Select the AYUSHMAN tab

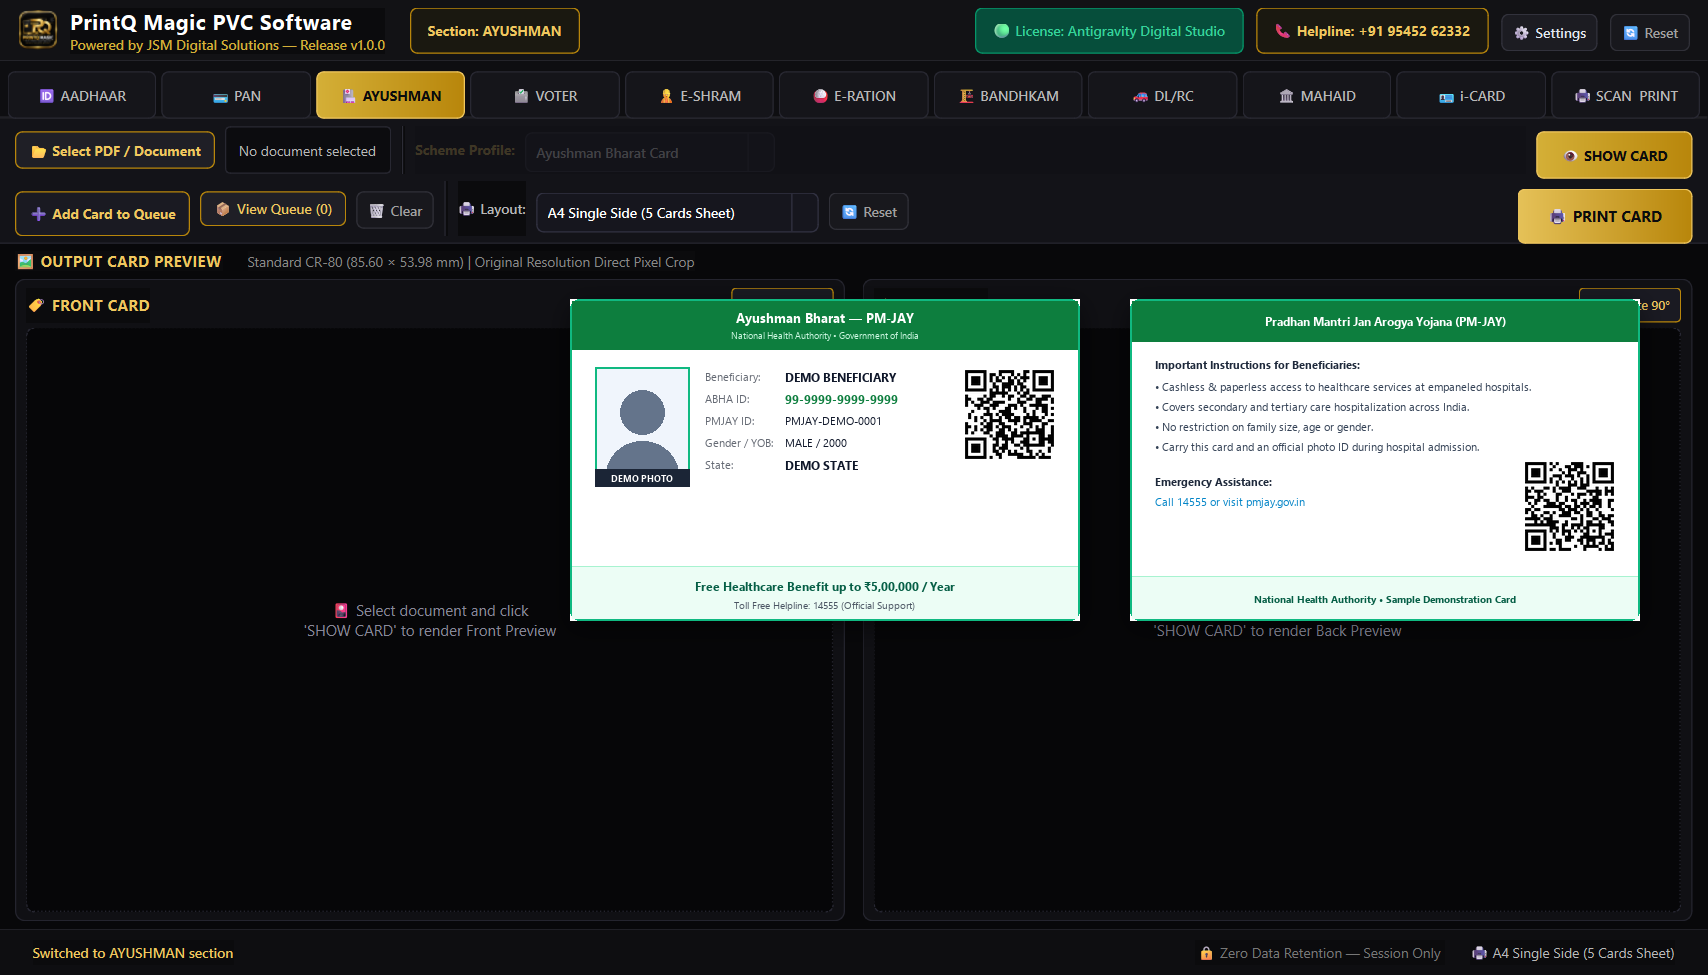(390, 96)
